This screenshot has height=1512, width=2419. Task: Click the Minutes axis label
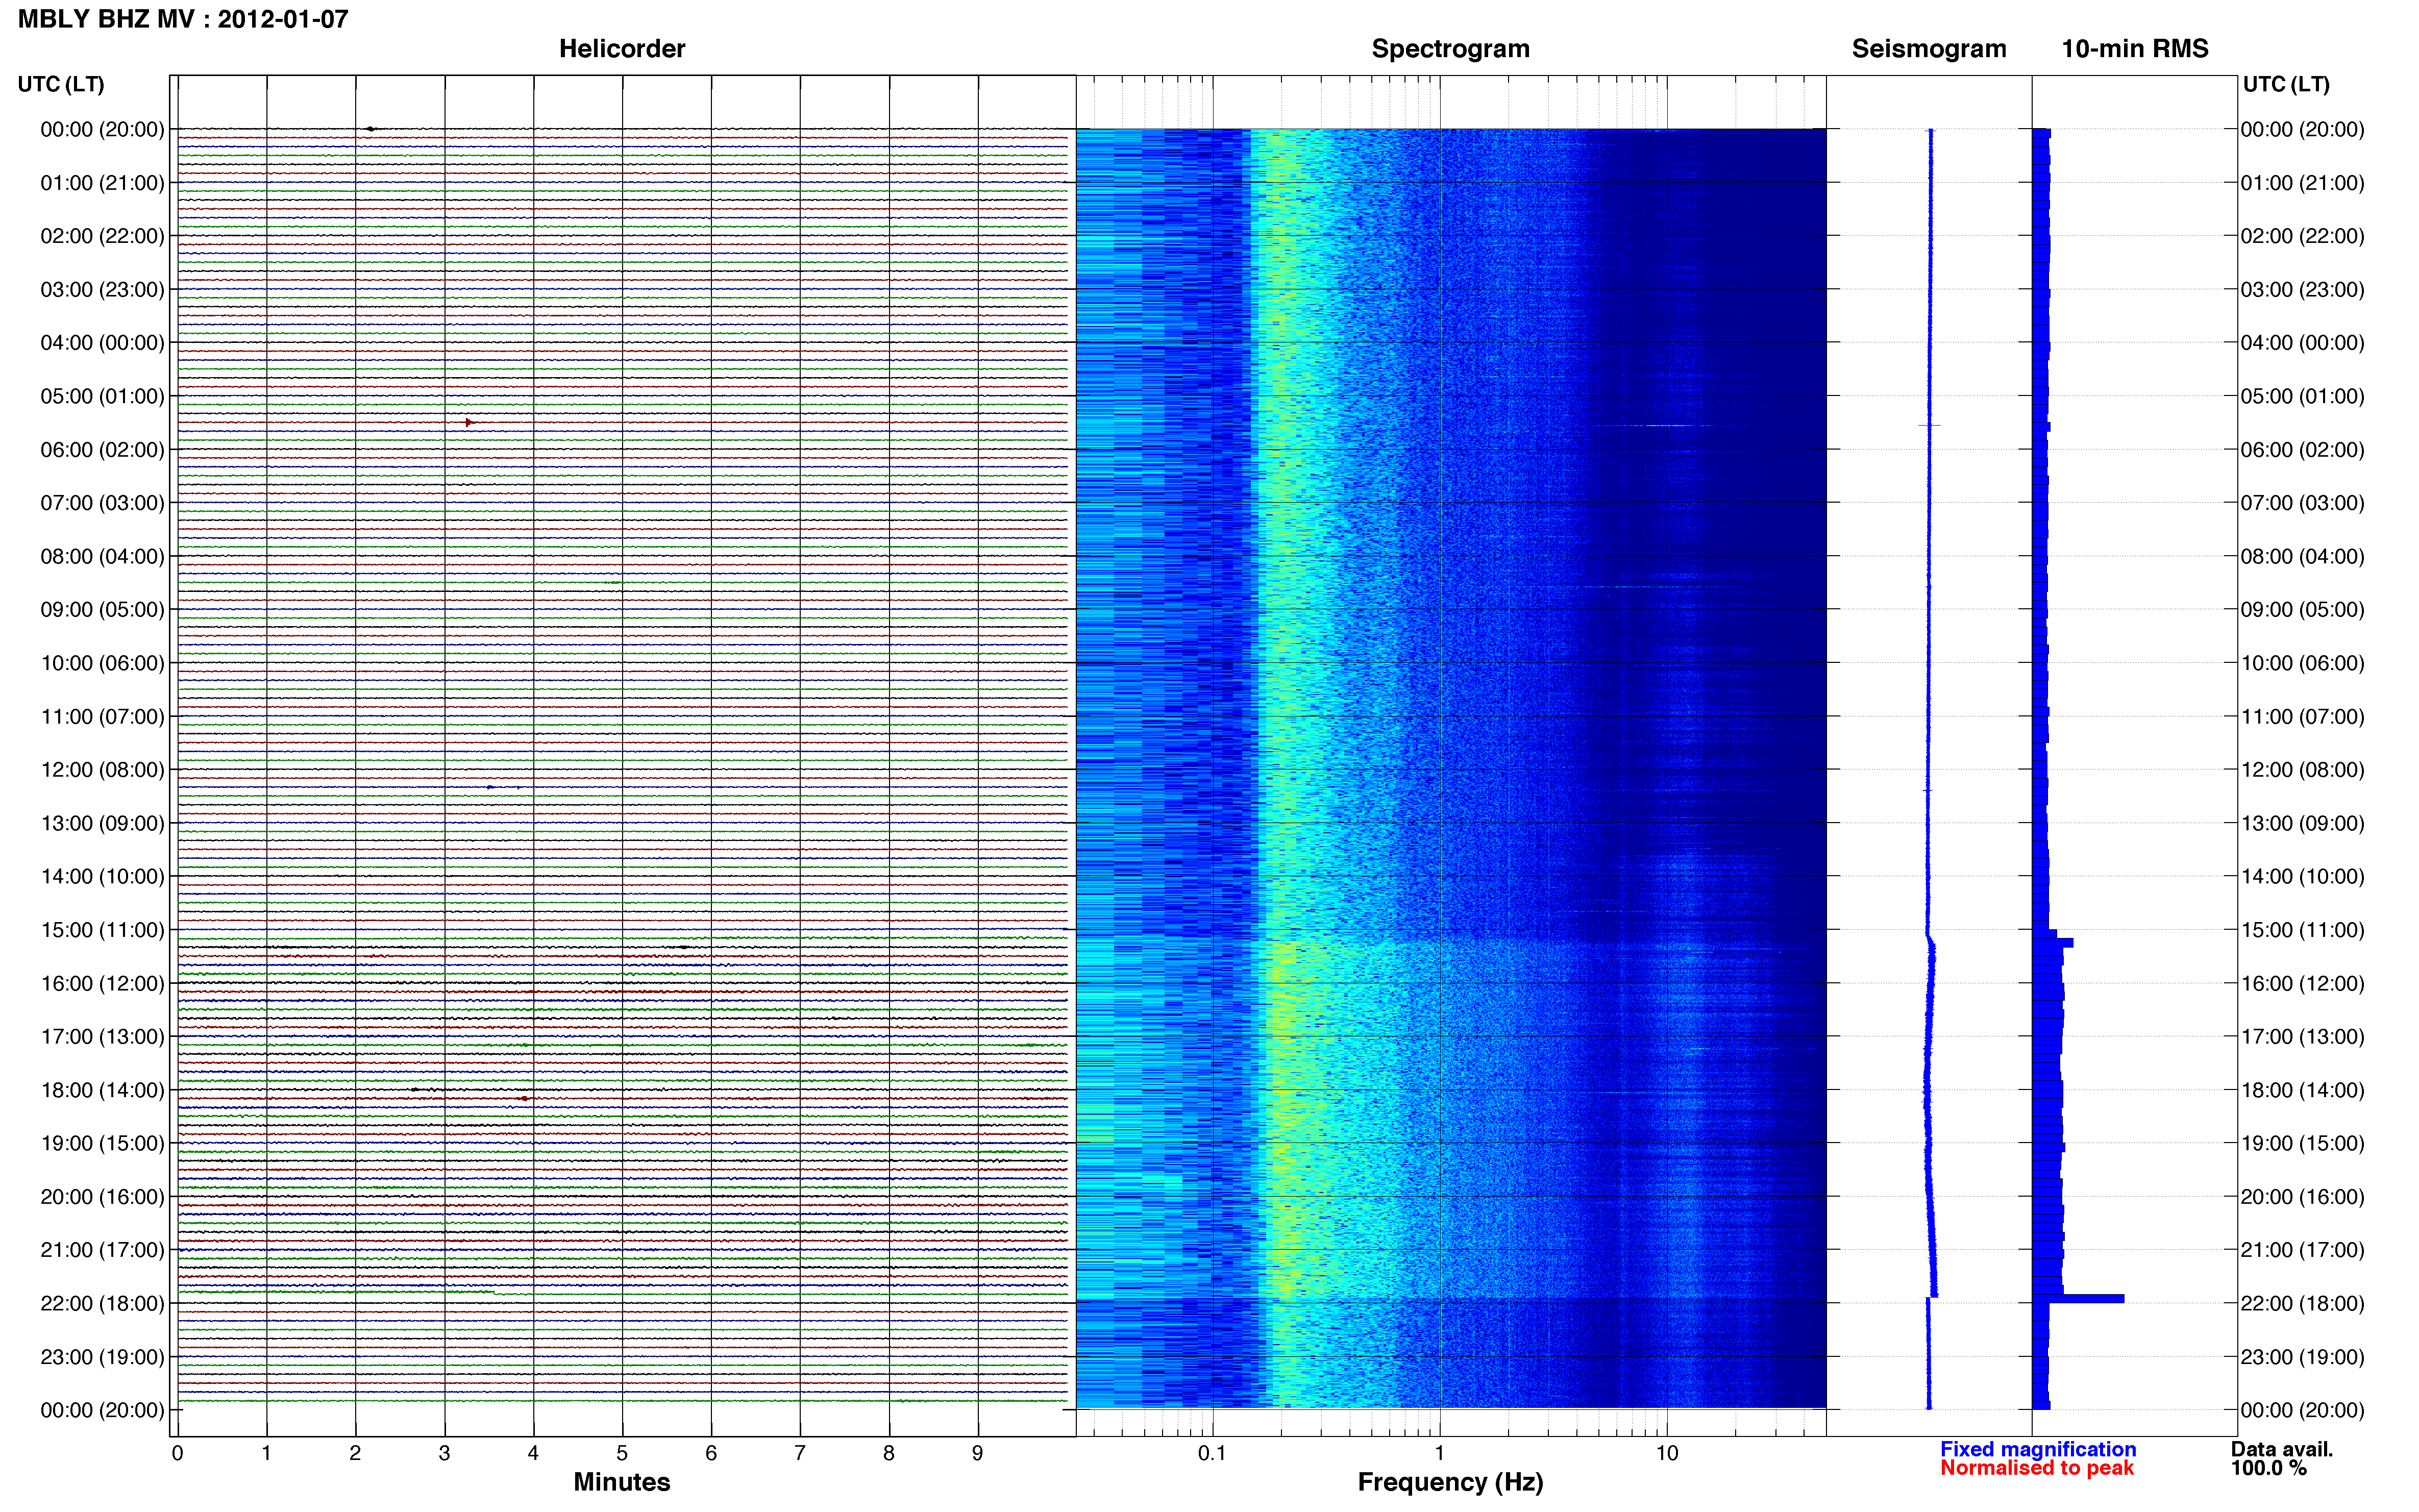click(x=621, y=1482)
